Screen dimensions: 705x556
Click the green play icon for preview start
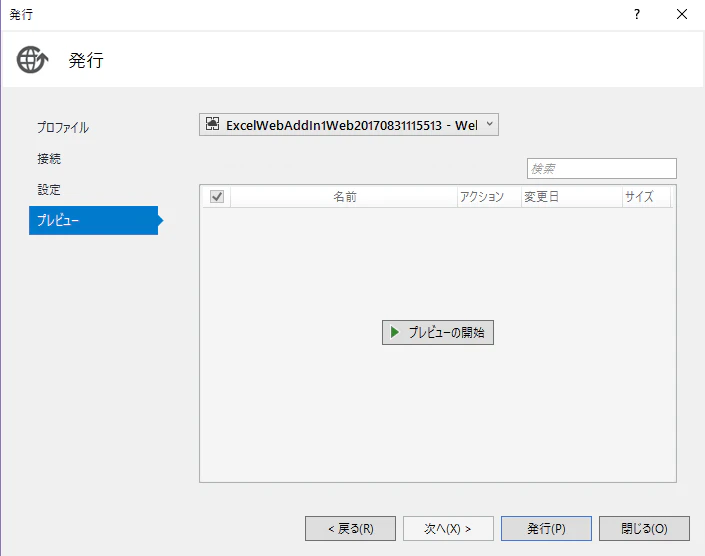coord(395,332)
